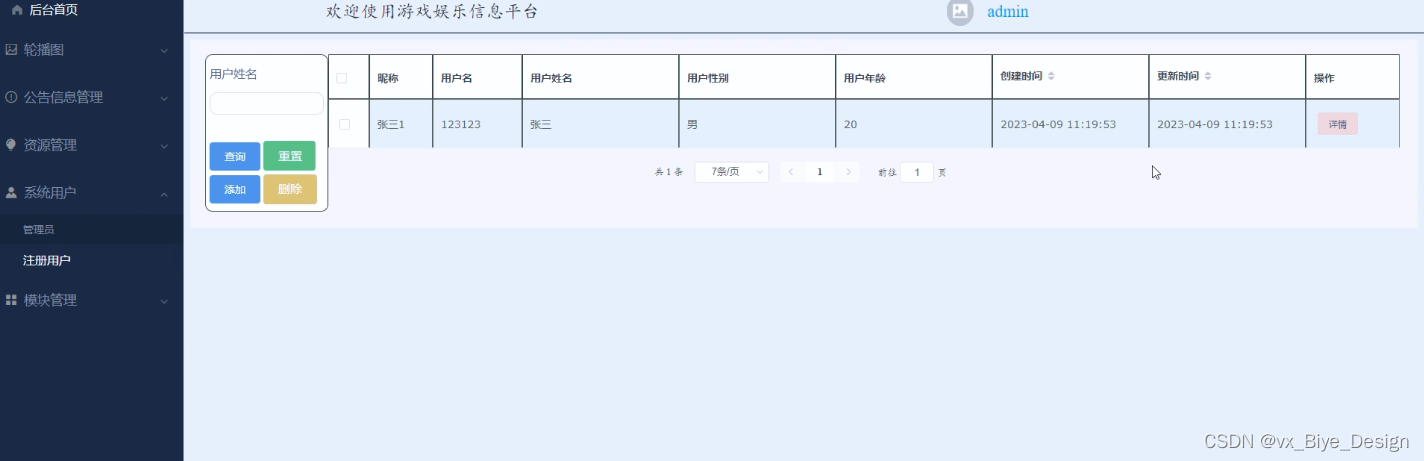Click the 创建时间 column header
Image resolution: width=1424 pixels, height=461 pixels.
[x=1070, y=77]
